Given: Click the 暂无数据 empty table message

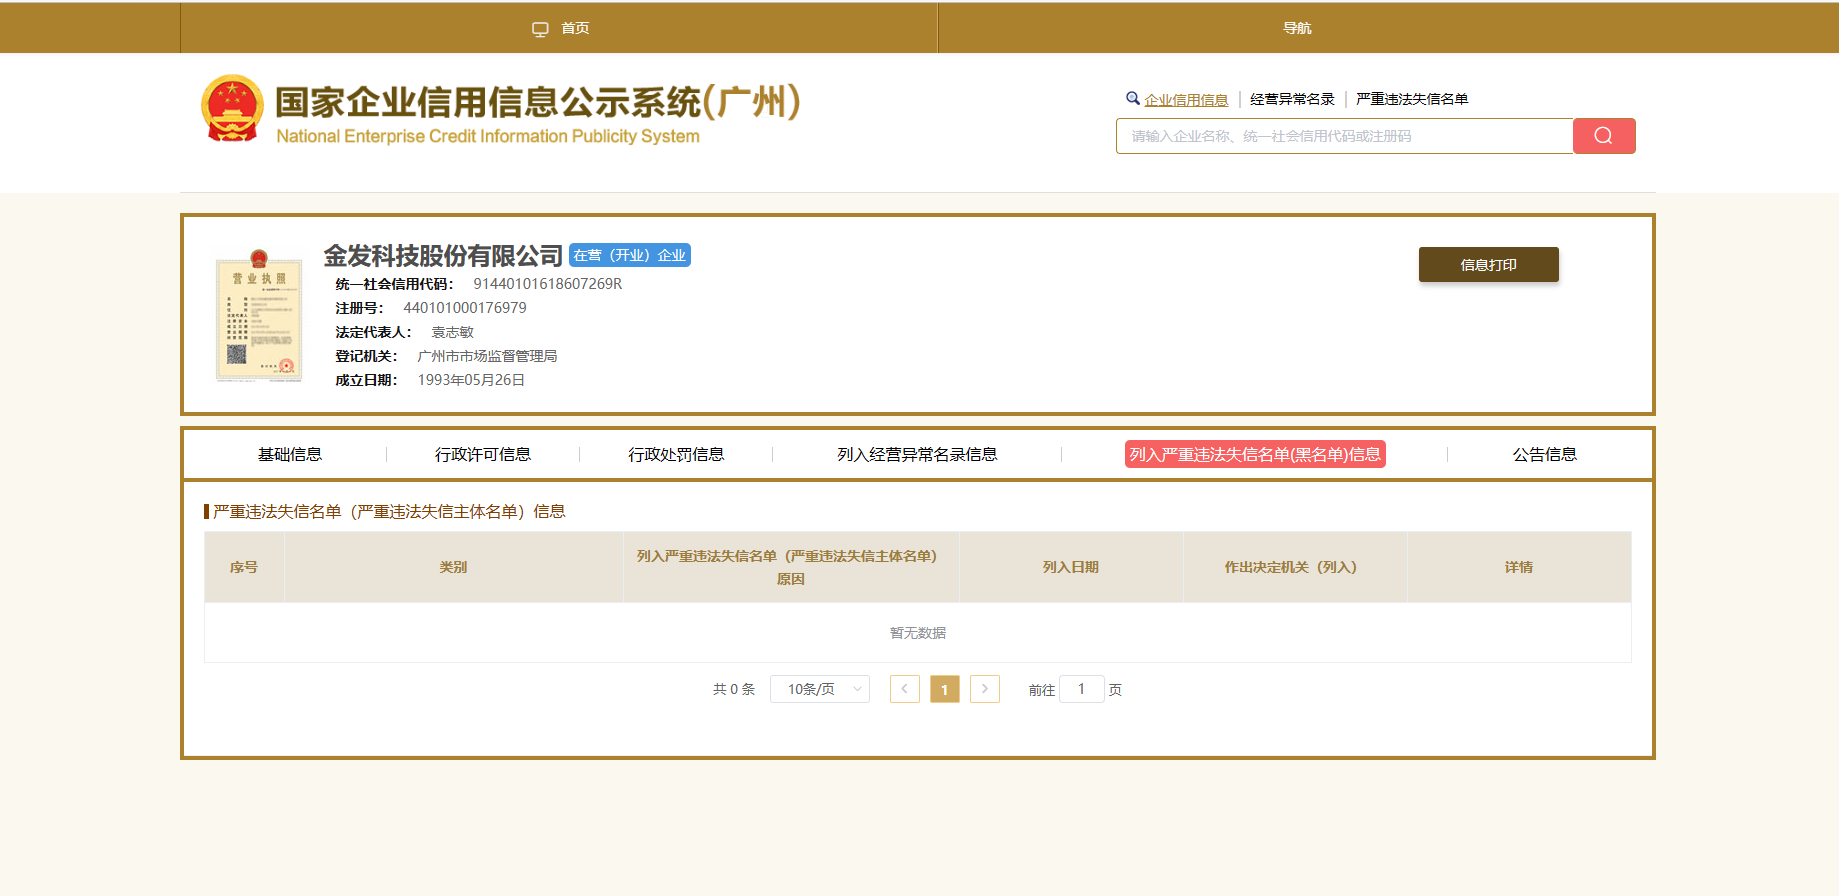Looking at the screenshot, I should pyautogui.click(x=918, y=633).
